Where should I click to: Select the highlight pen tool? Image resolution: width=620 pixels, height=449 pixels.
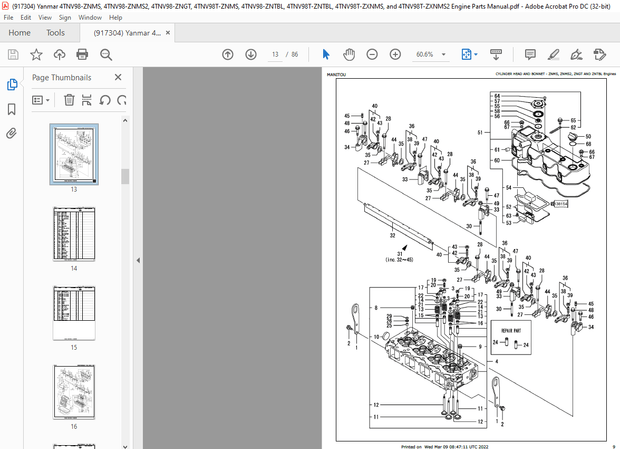coord(554,55)
